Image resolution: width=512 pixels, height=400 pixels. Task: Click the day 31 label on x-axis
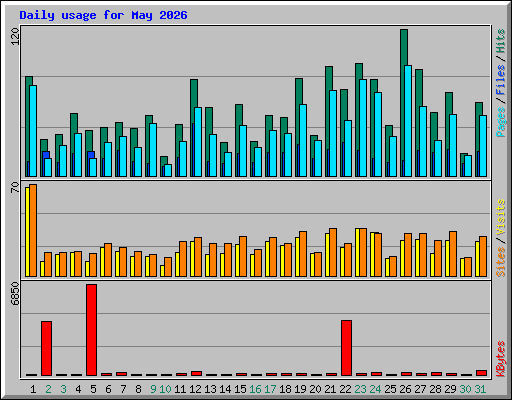point(480,389)
